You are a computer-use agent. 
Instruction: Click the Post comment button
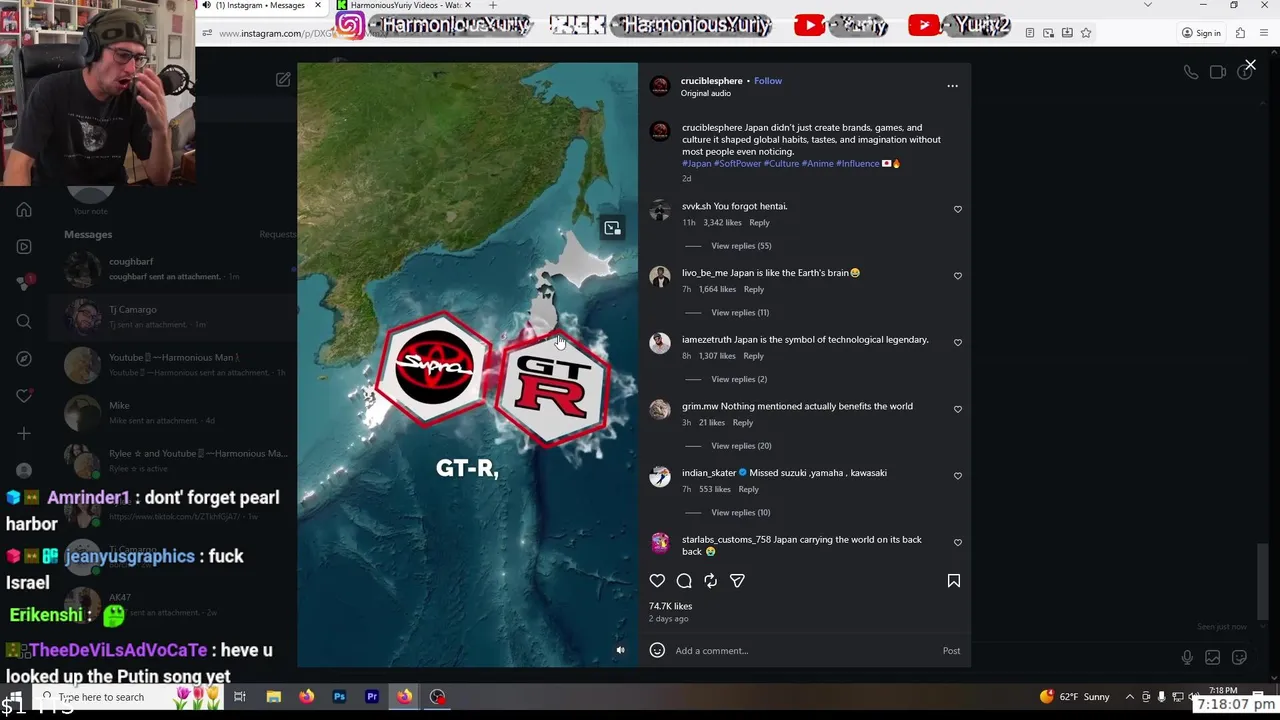point(951,651)
